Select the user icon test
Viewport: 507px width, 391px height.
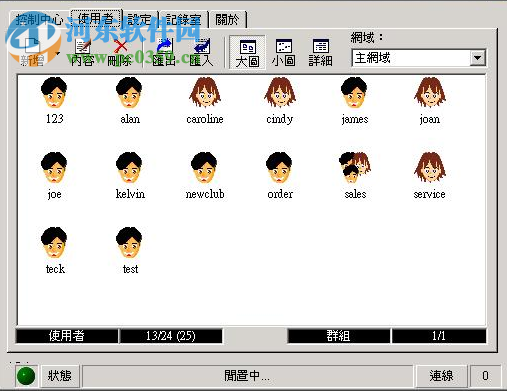[x=129, y=243]
